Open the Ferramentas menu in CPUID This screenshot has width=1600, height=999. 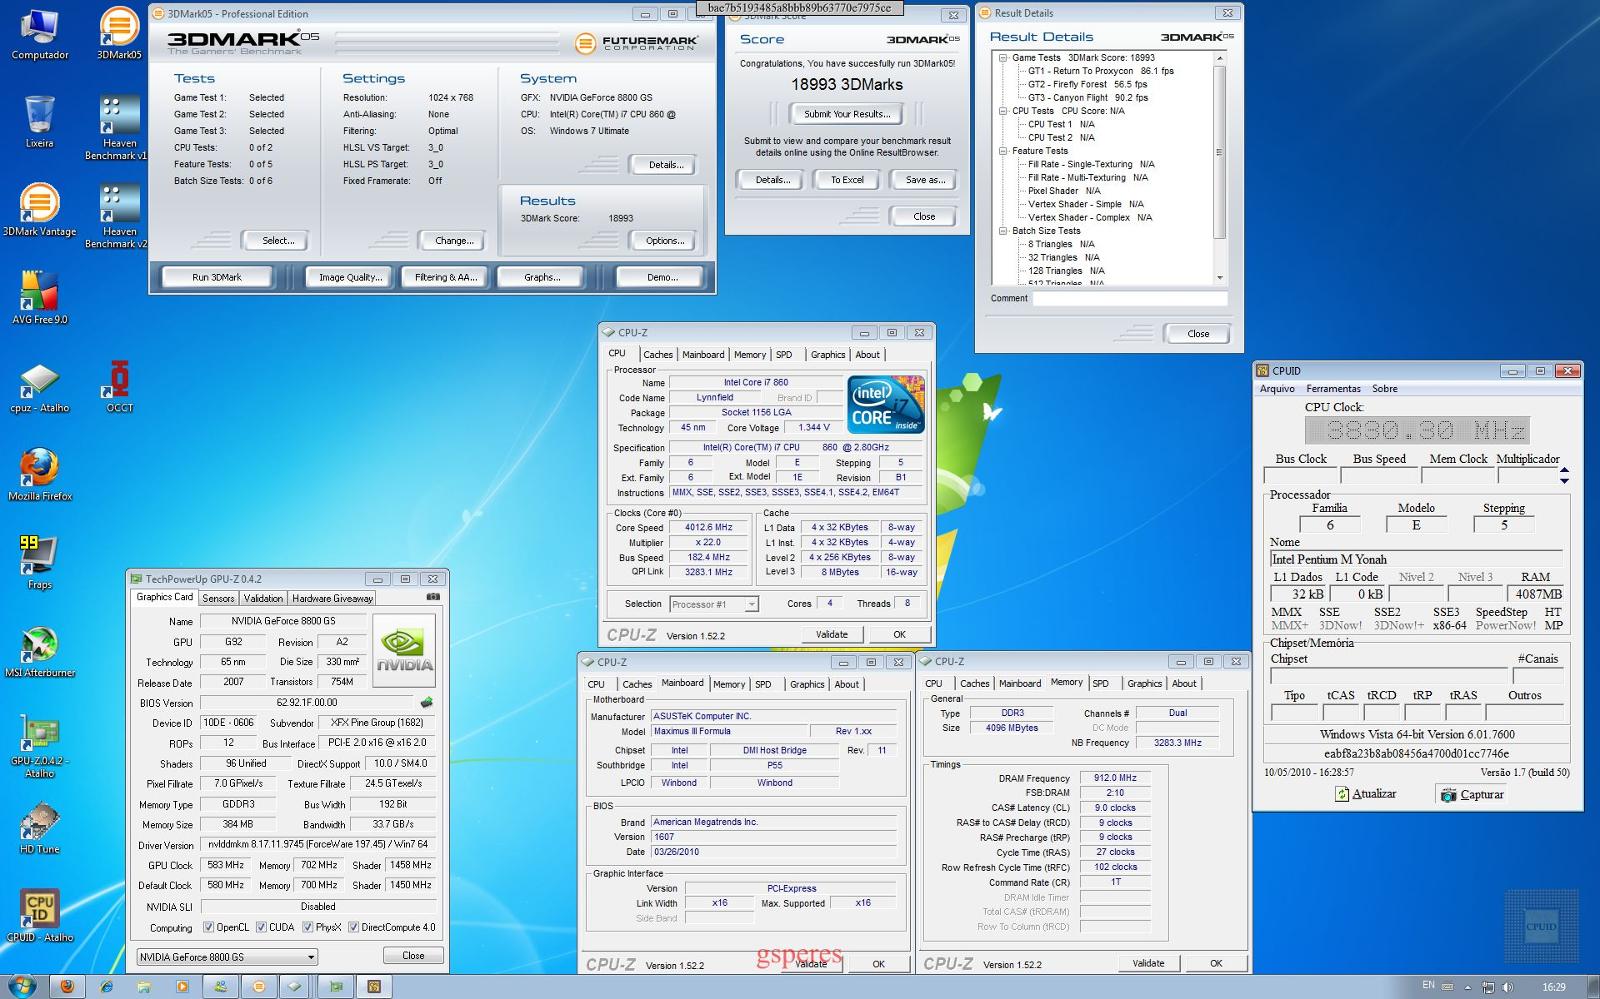pyautogui.click(x=1333, y=389)
